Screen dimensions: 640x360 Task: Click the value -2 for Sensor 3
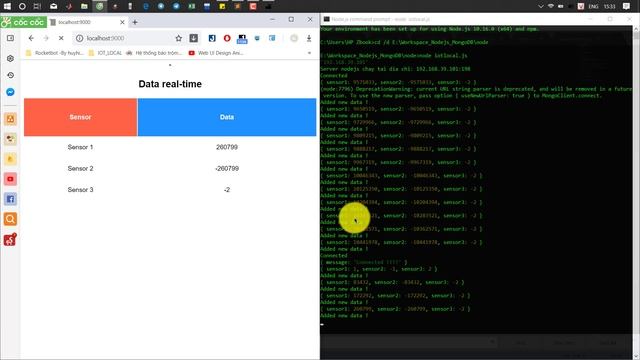pyautogui.click(x=227, y=189)
